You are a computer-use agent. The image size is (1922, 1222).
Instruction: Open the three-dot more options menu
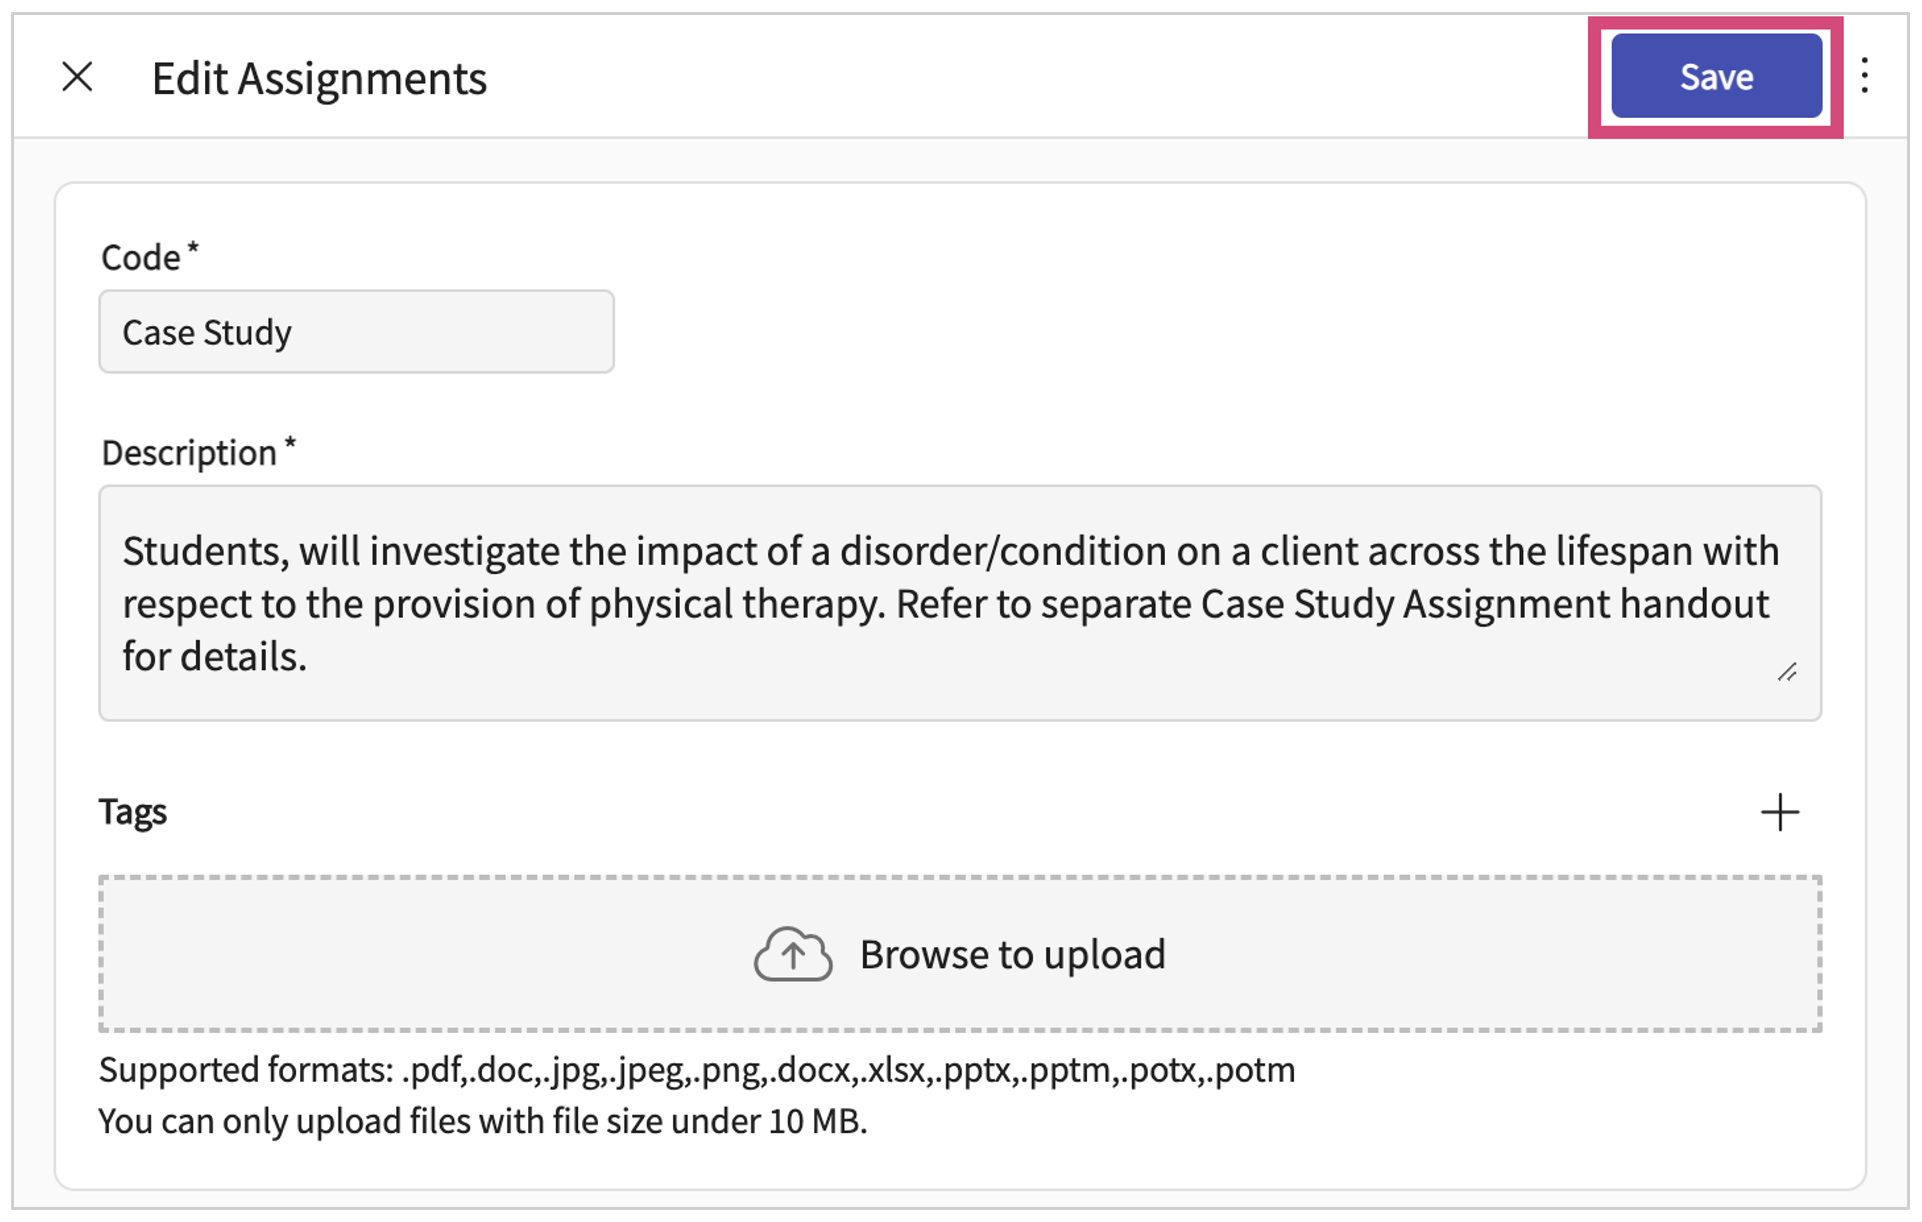[1864, 76]
